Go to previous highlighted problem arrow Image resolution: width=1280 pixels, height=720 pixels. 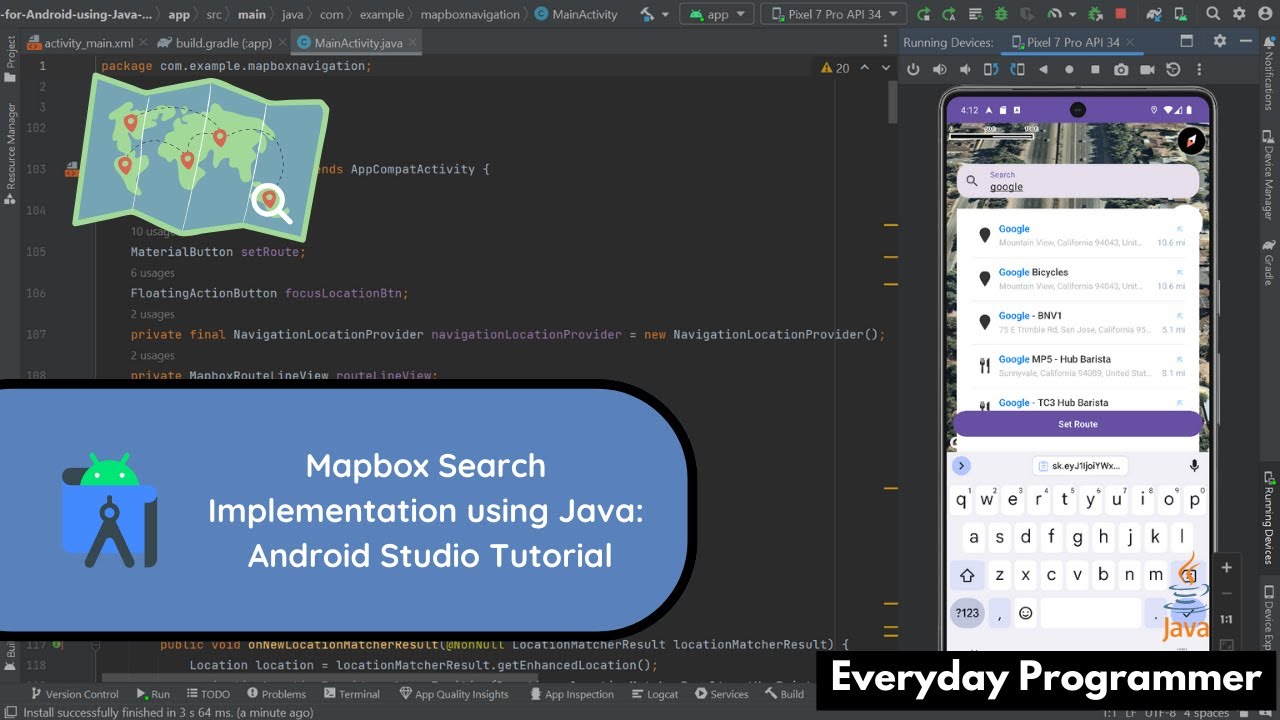(x=863, y=67)
